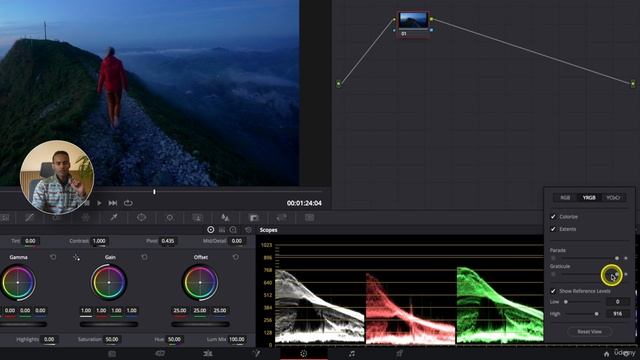The image size is (640, 360).
Task: Reset the Gain wheel
Action: tap(144, 257)
